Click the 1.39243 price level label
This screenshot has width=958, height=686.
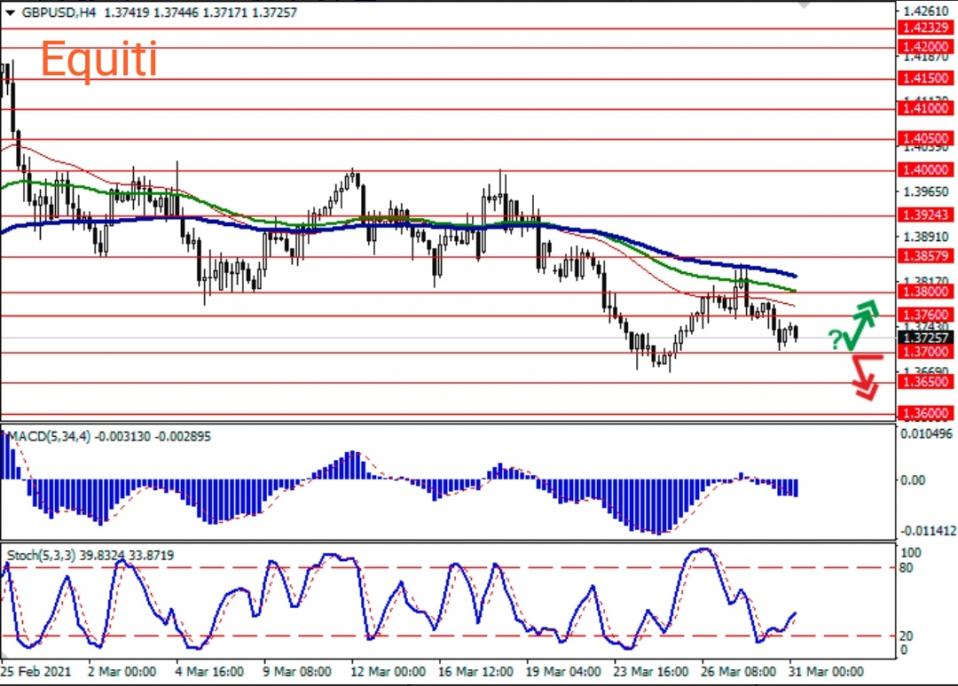point(926,215)
